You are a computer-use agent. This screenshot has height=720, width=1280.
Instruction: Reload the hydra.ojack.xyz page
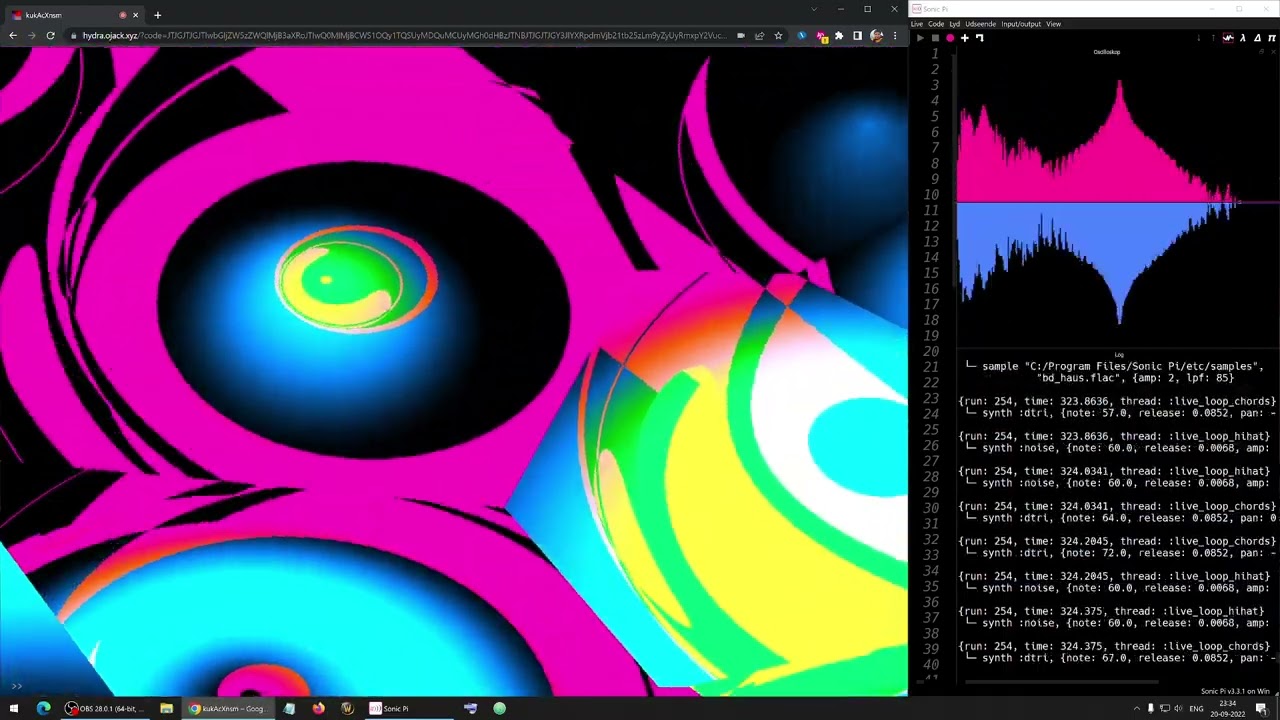tap(50, 36)
